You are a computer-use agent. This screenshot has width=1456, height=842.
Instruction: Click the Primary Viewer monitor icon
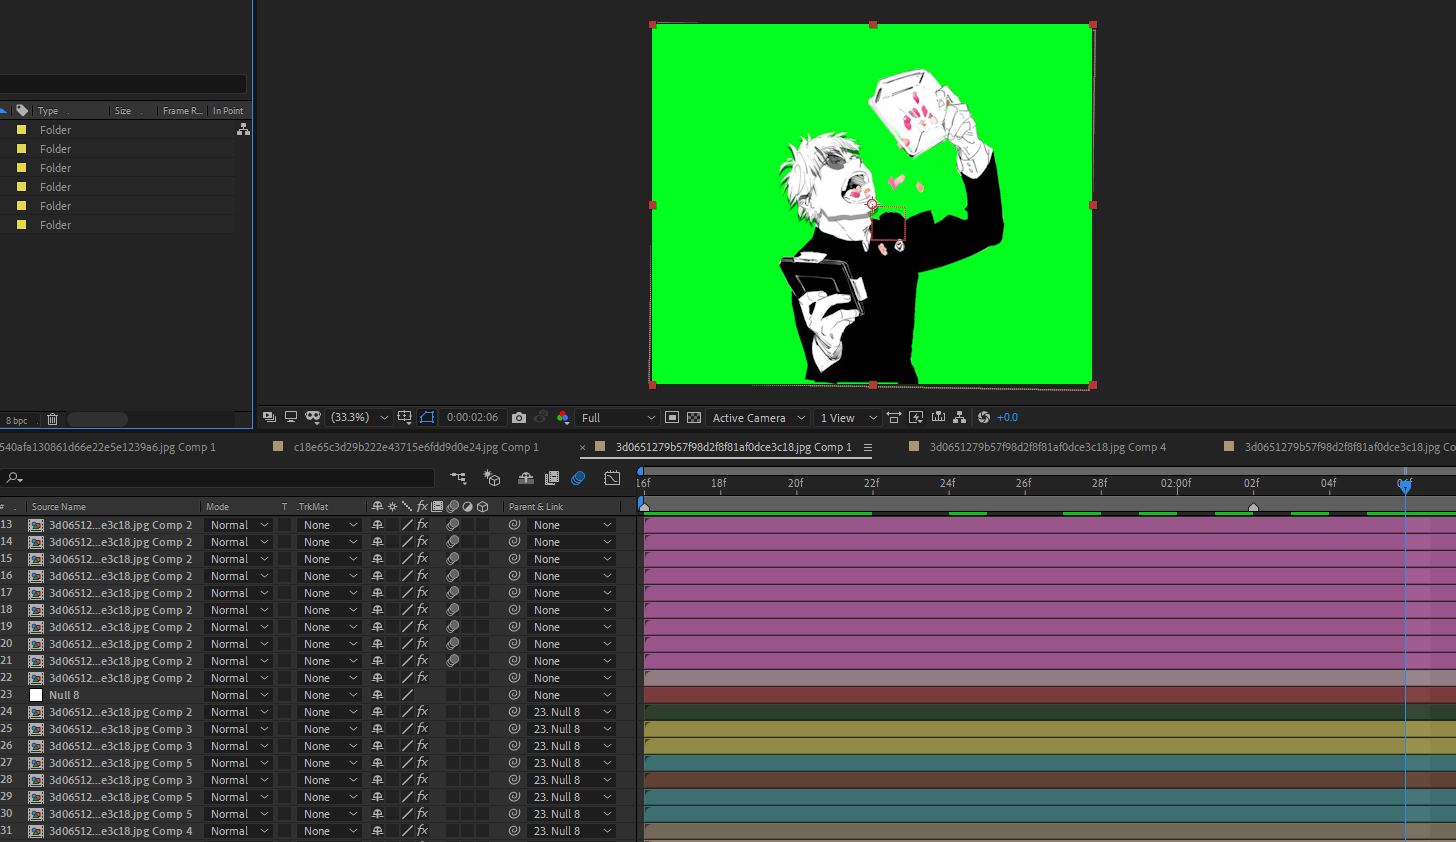point(291,417)
